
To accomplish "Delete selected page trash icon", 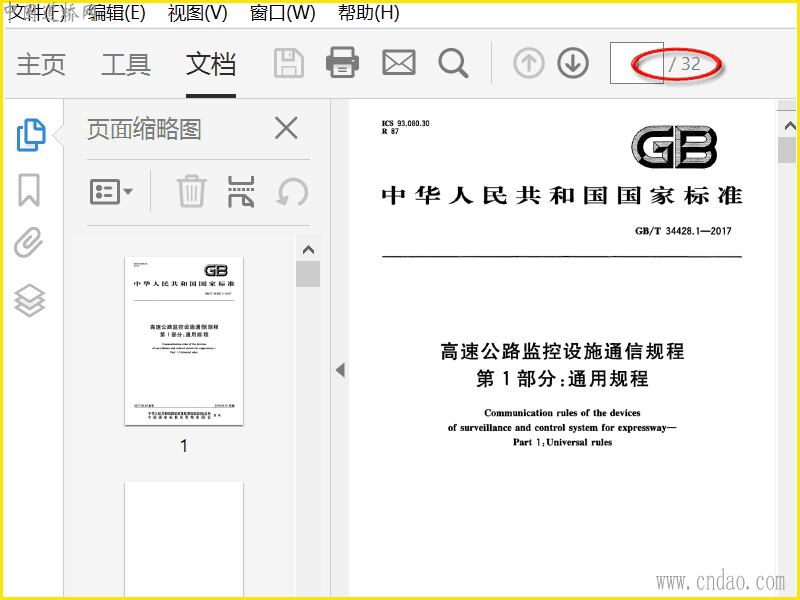I will pos(192,191).
